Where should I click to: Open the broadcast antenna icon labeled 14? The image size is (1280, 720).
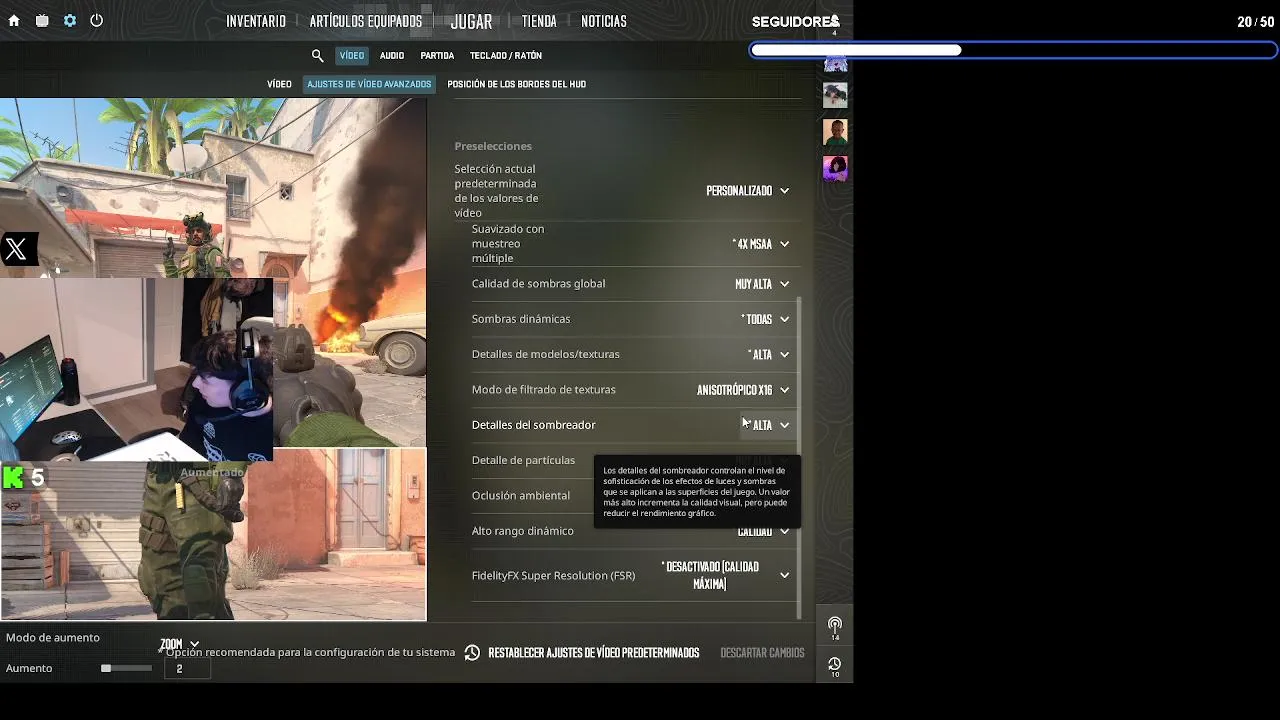[835, 628]
